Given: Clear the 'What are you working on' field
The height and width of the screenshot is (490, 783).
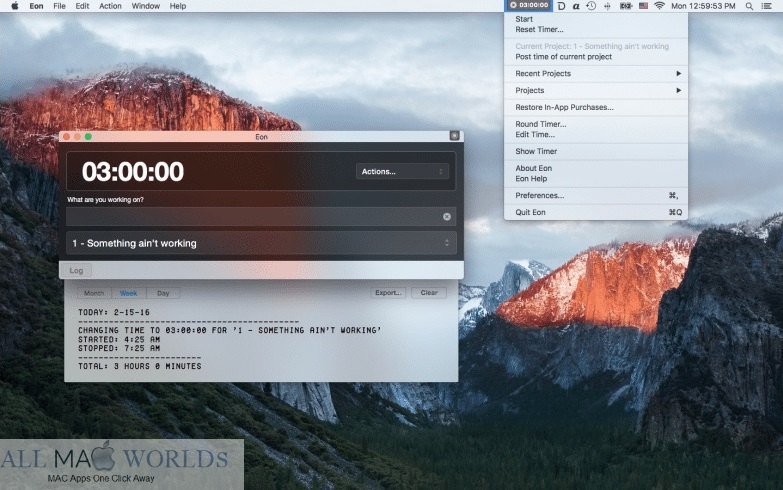Looking at the screenshot, I should (x=447, y=217).
